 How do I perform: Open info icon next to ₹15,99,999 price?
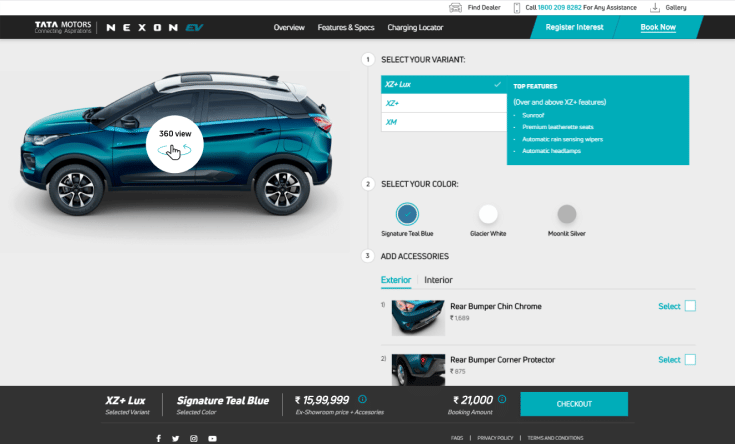point(362,399)
